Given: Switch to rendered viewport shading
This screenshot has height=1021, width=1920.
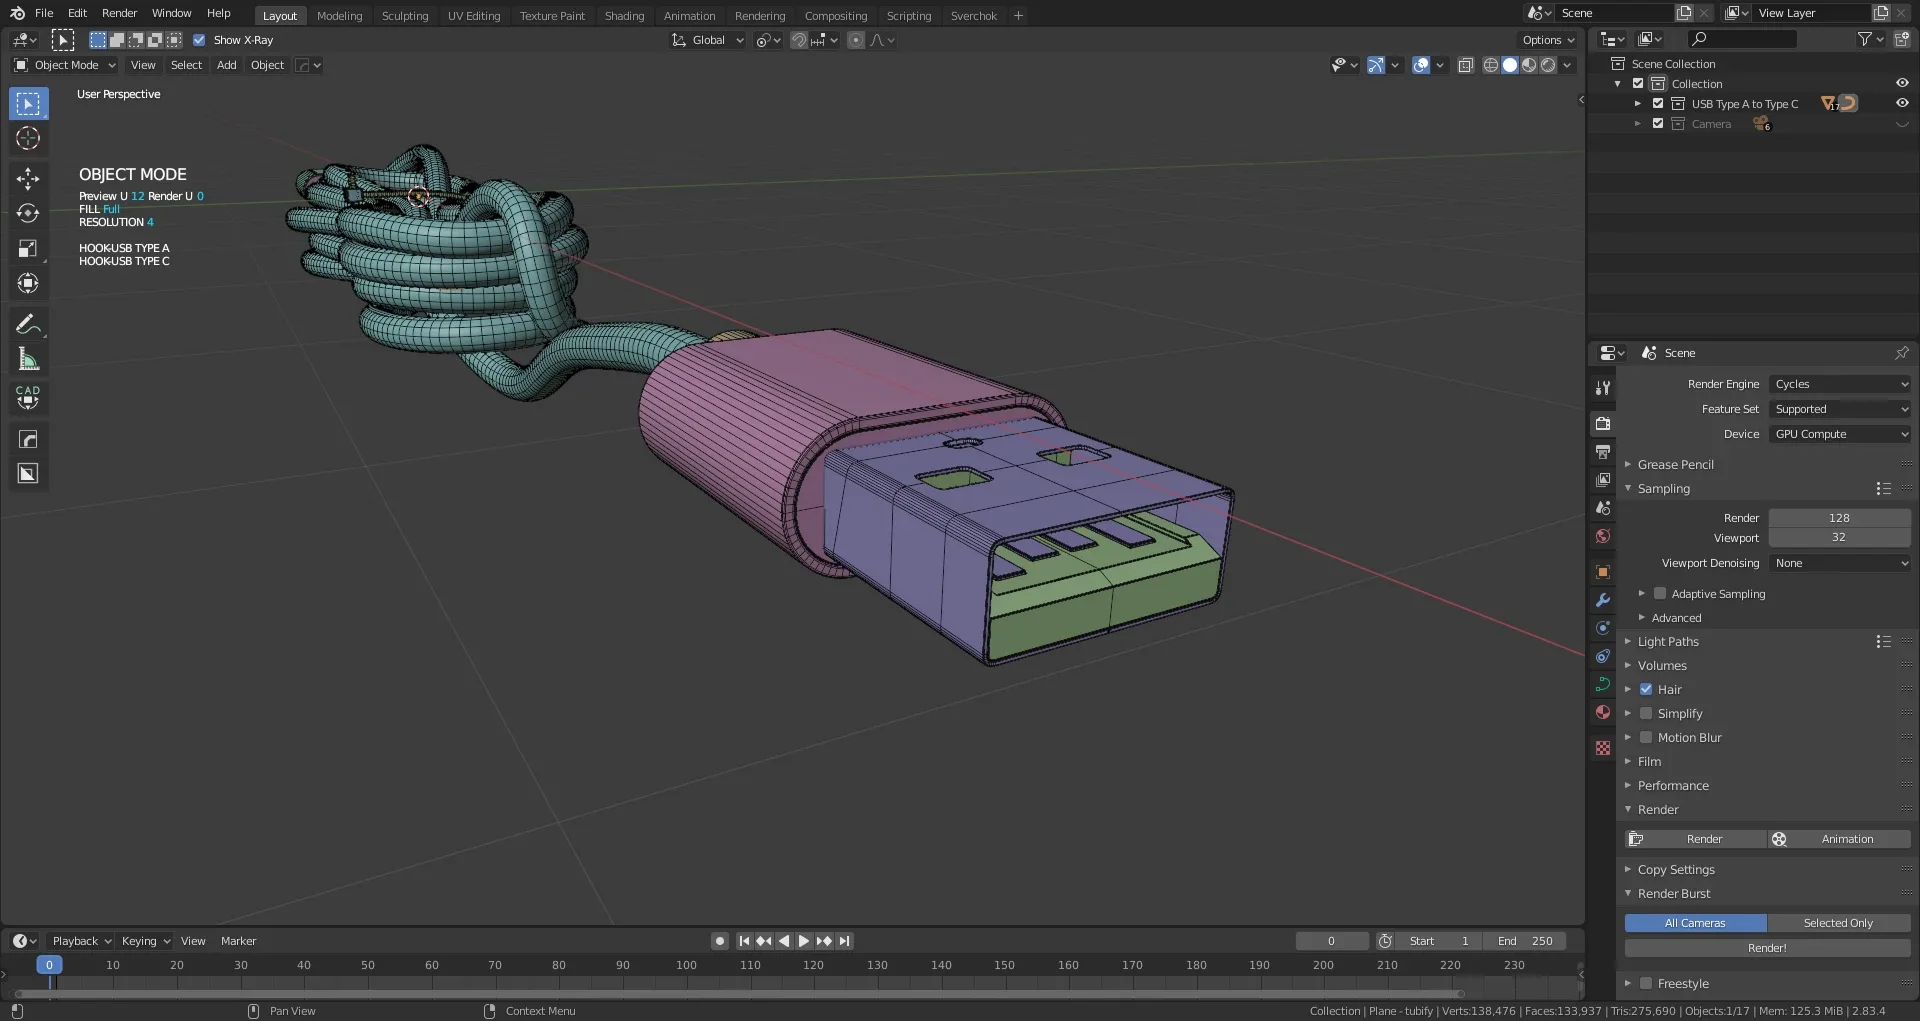Looking at the screenshot, I should pyautogui.click(x=1548, y=65).
